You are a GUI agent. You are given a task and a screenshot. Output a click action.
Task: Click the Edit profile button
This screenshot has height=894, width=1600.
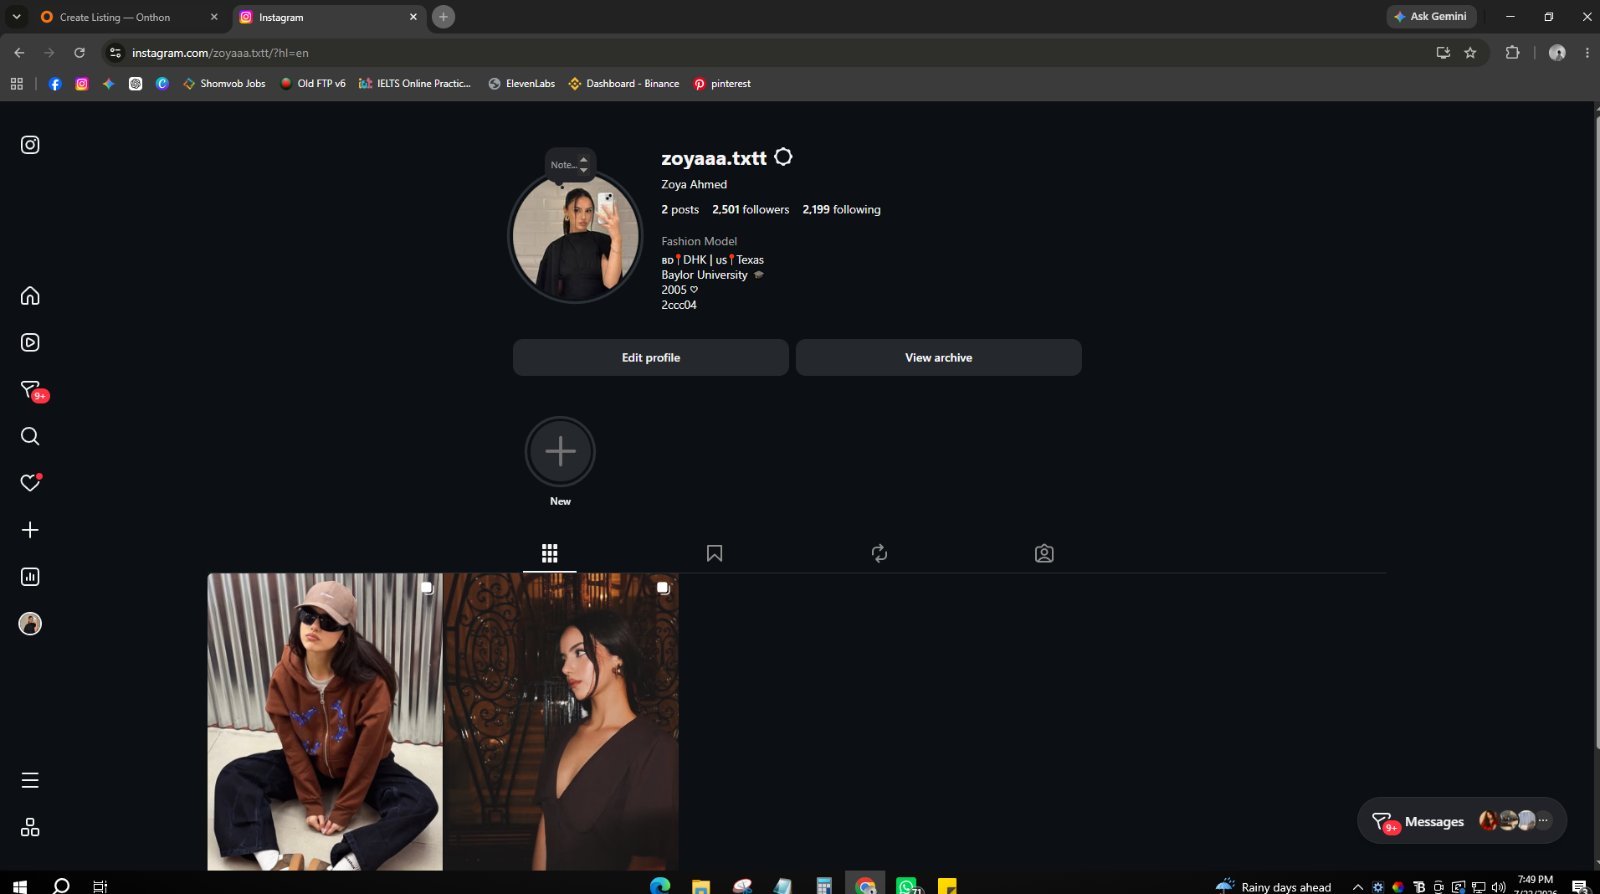(651, 358)
